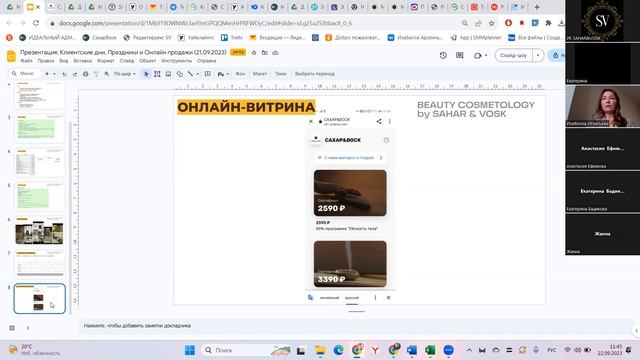Click the Insert shape icon
This screenshot has height=360, width=640.
[x=180, y=74]
